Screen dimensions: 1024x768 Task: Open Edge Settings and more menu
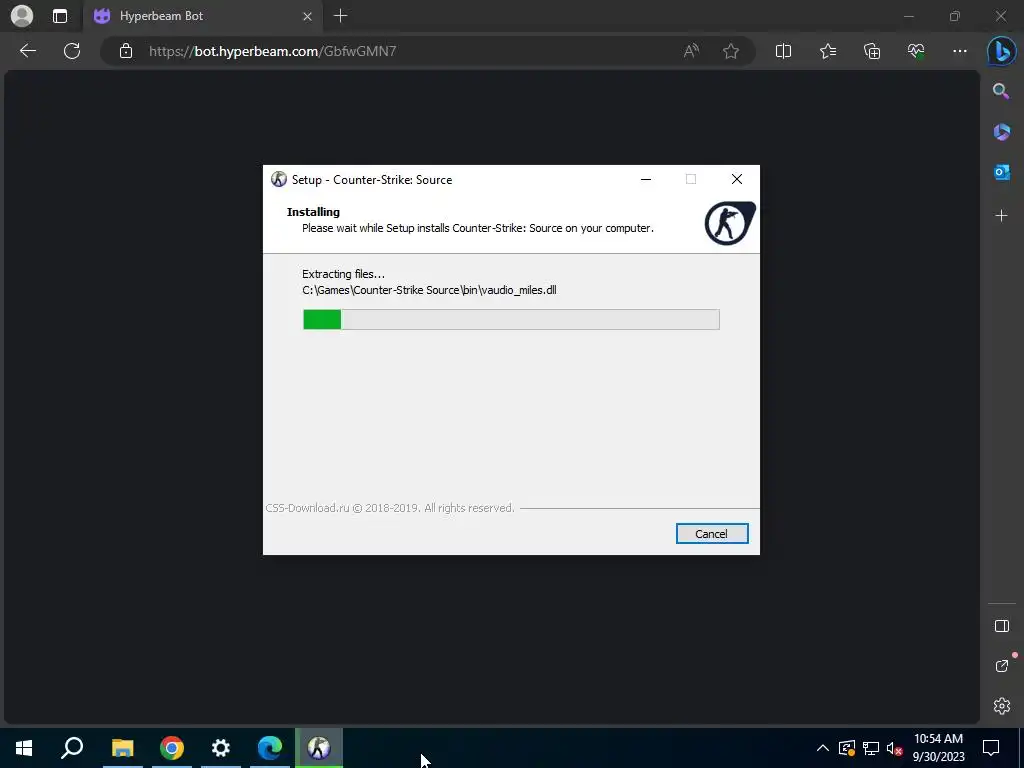pyautogui.click(x=959, y=51)
